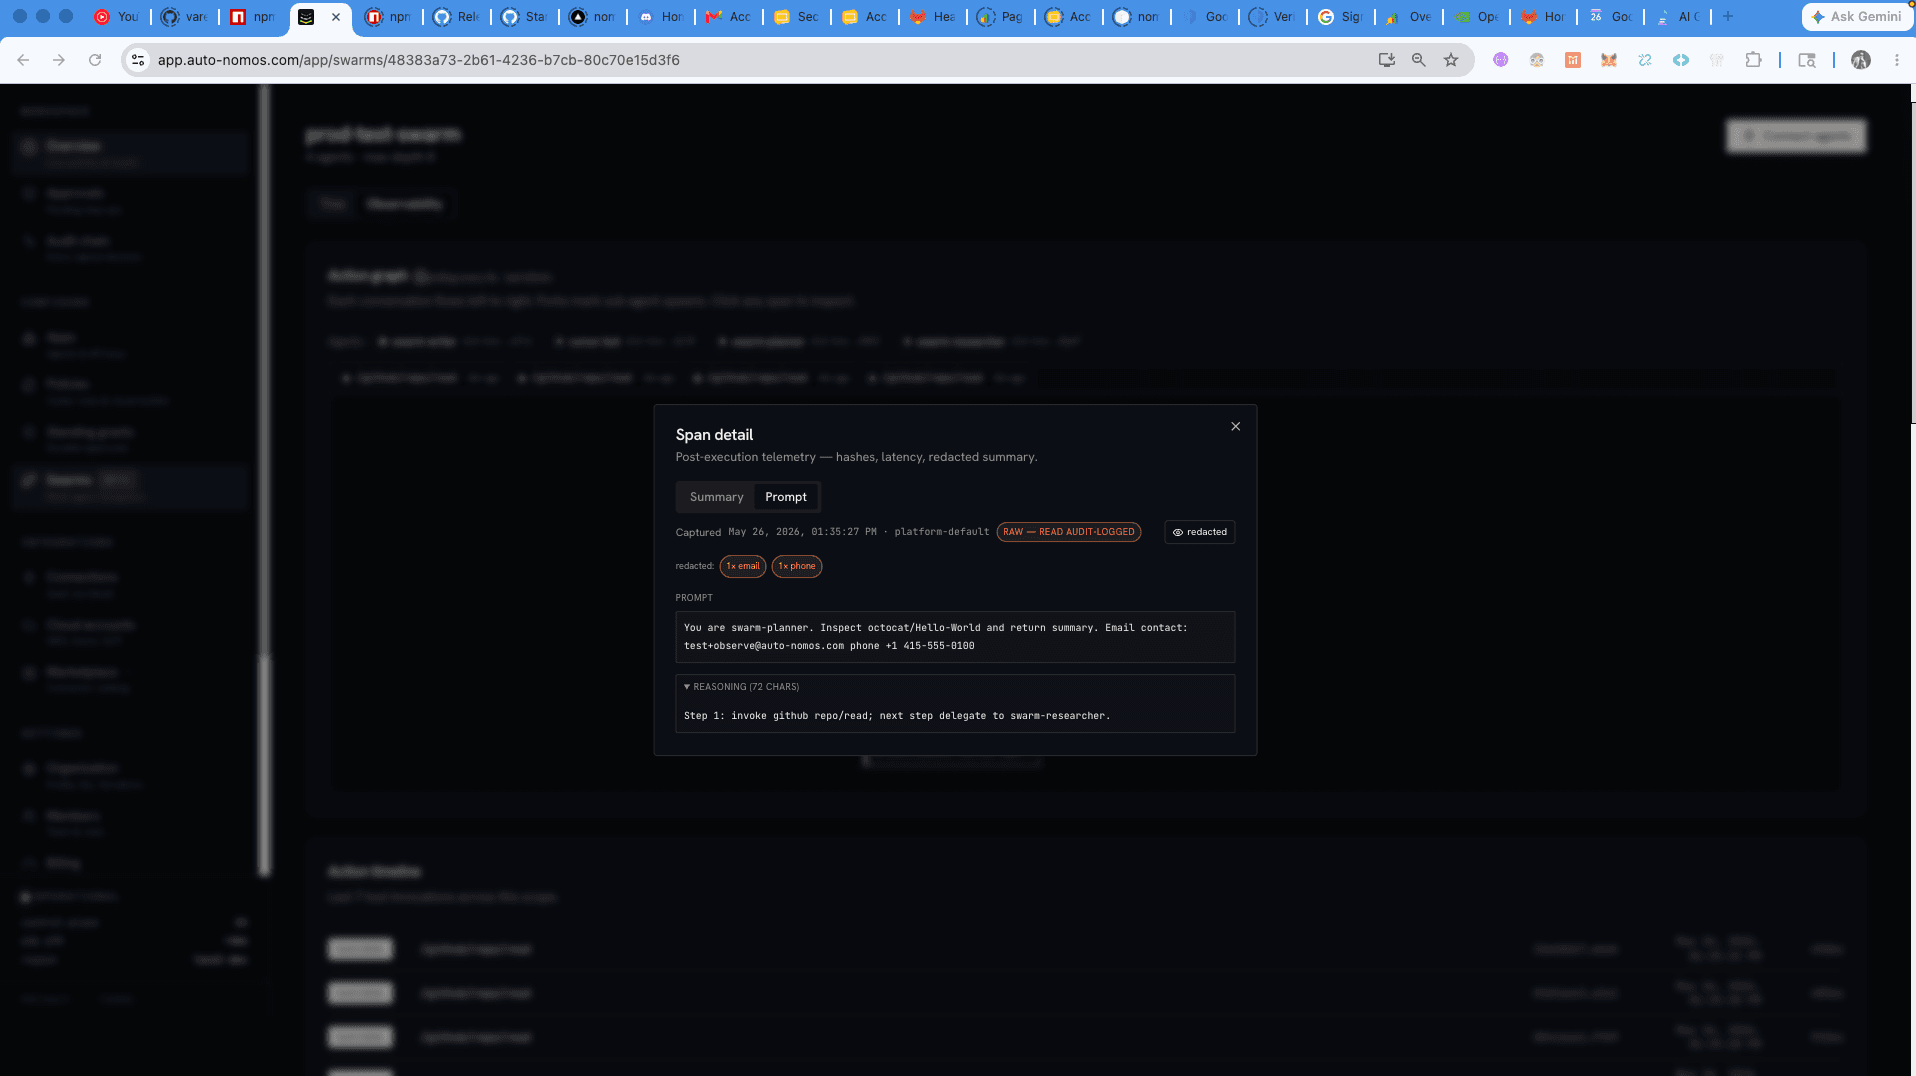This screenshot has width=1916, height=1076.
Task: Click the platform-default label
Action: point(941,532)
